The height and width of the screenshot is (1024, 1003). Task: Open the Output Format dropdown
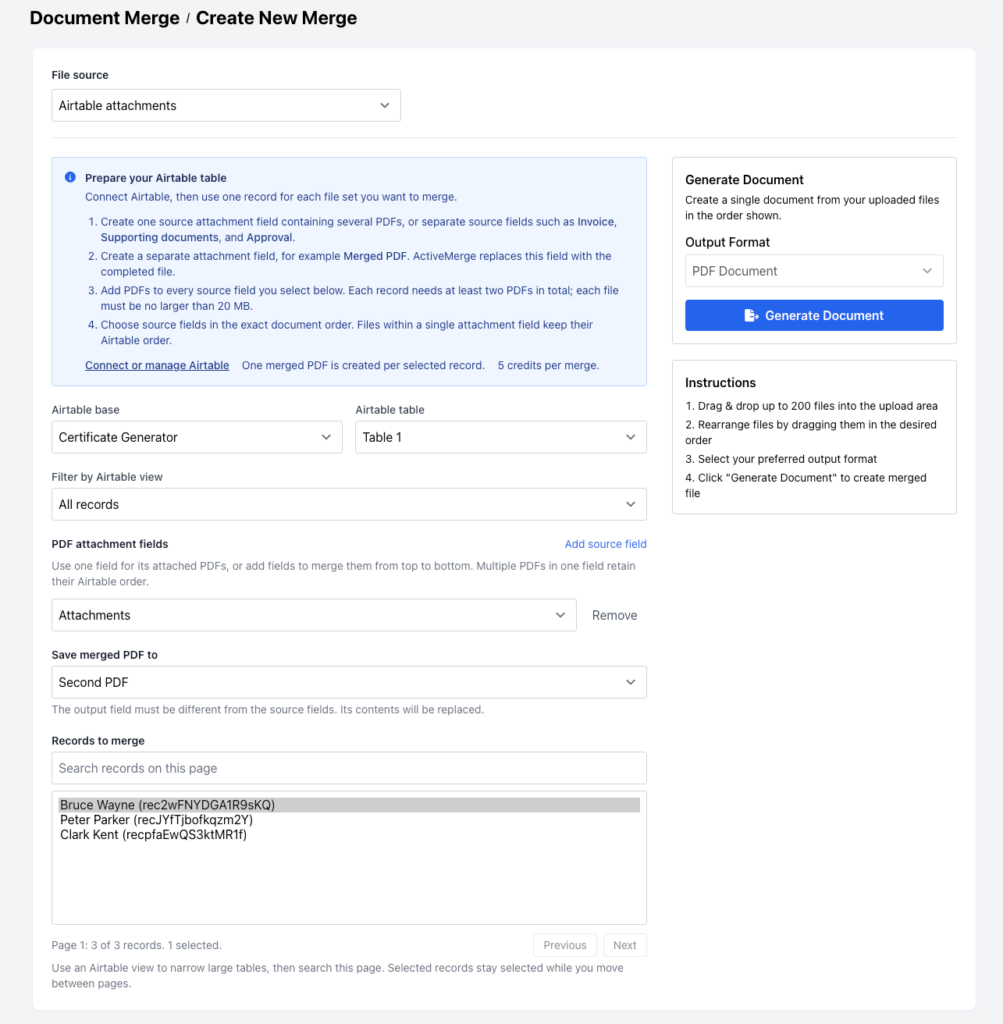coord(814,271)
